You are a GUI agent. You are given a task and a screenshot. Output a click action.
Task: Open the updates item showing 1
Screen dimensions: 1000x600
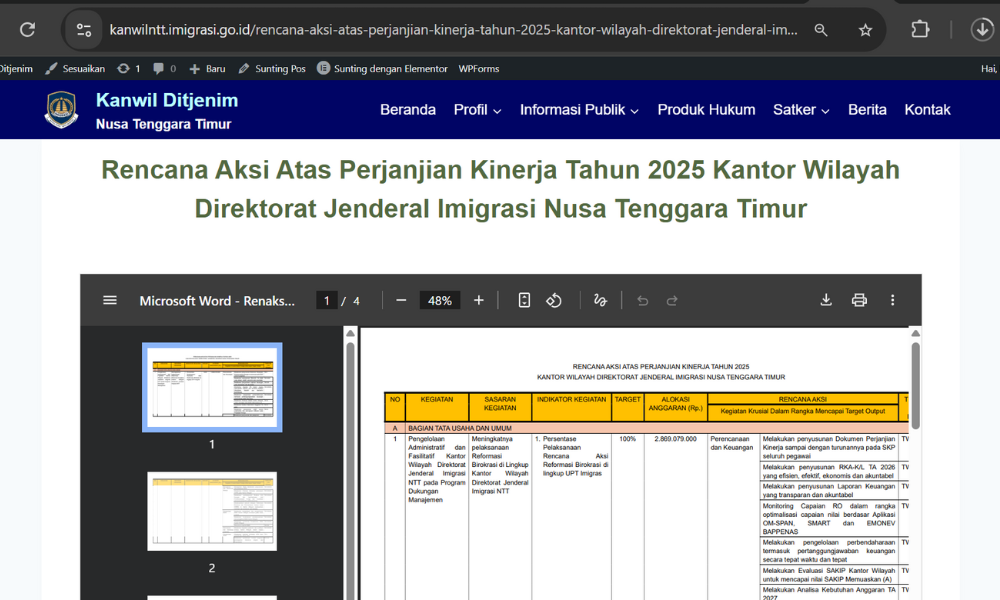coord(128,69)
